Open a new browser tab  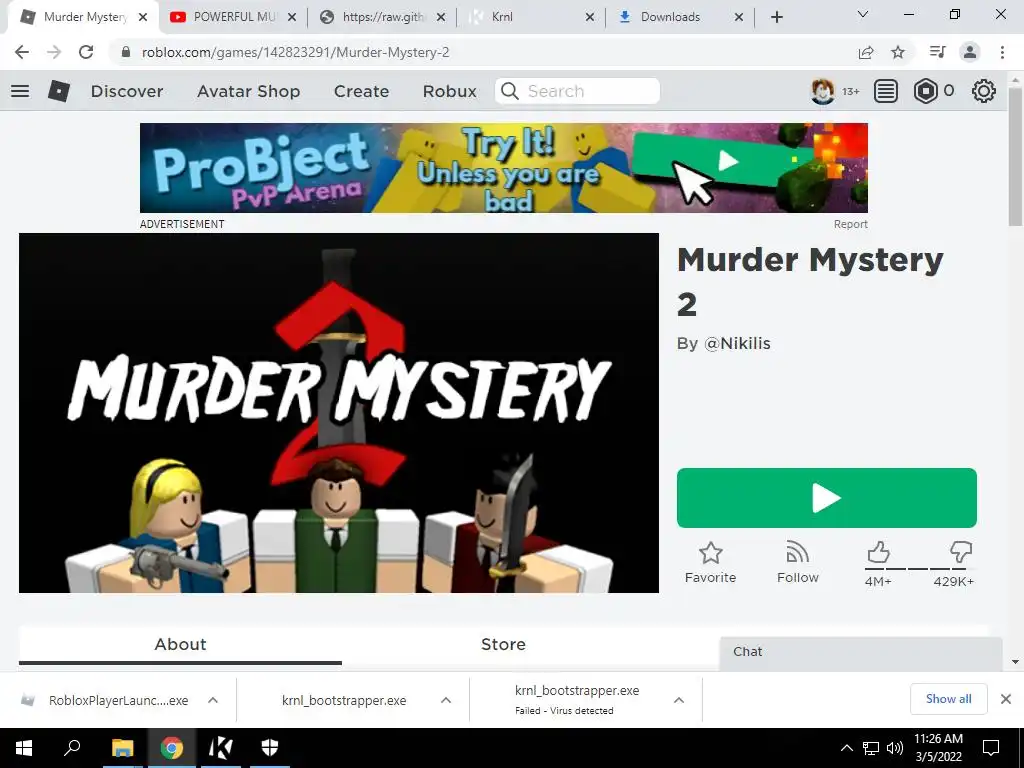[x=776, y=17]
